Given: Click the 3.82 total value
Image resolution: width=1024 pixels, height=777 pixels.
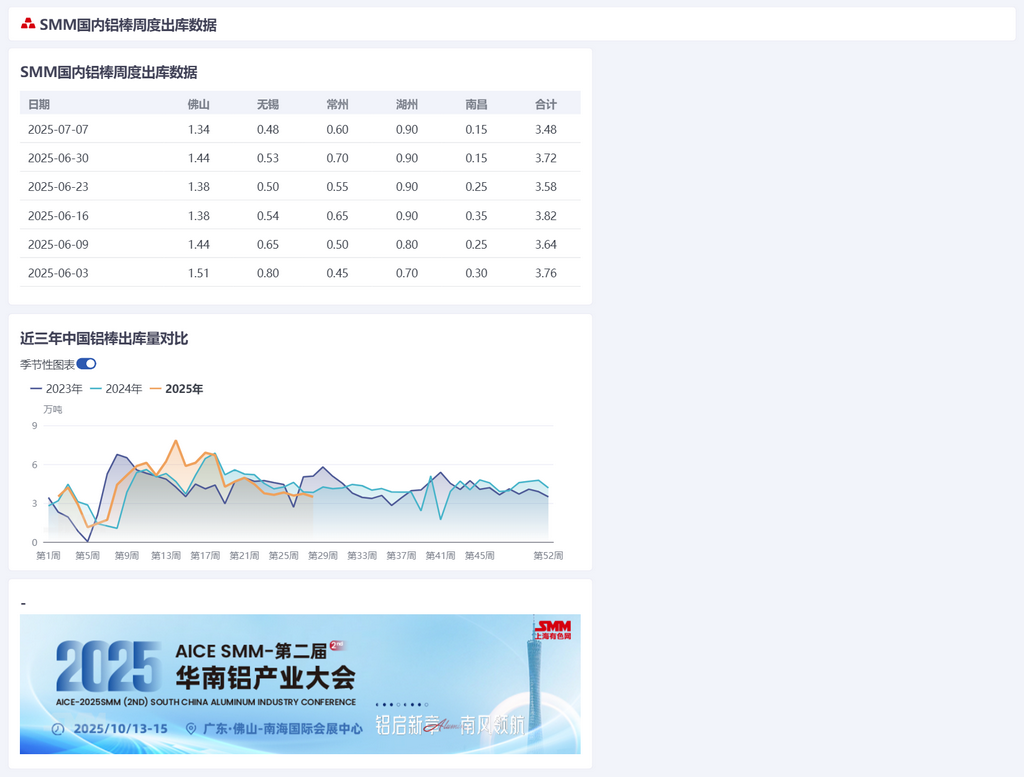Looking at the screenshot, I should point(546,215).
